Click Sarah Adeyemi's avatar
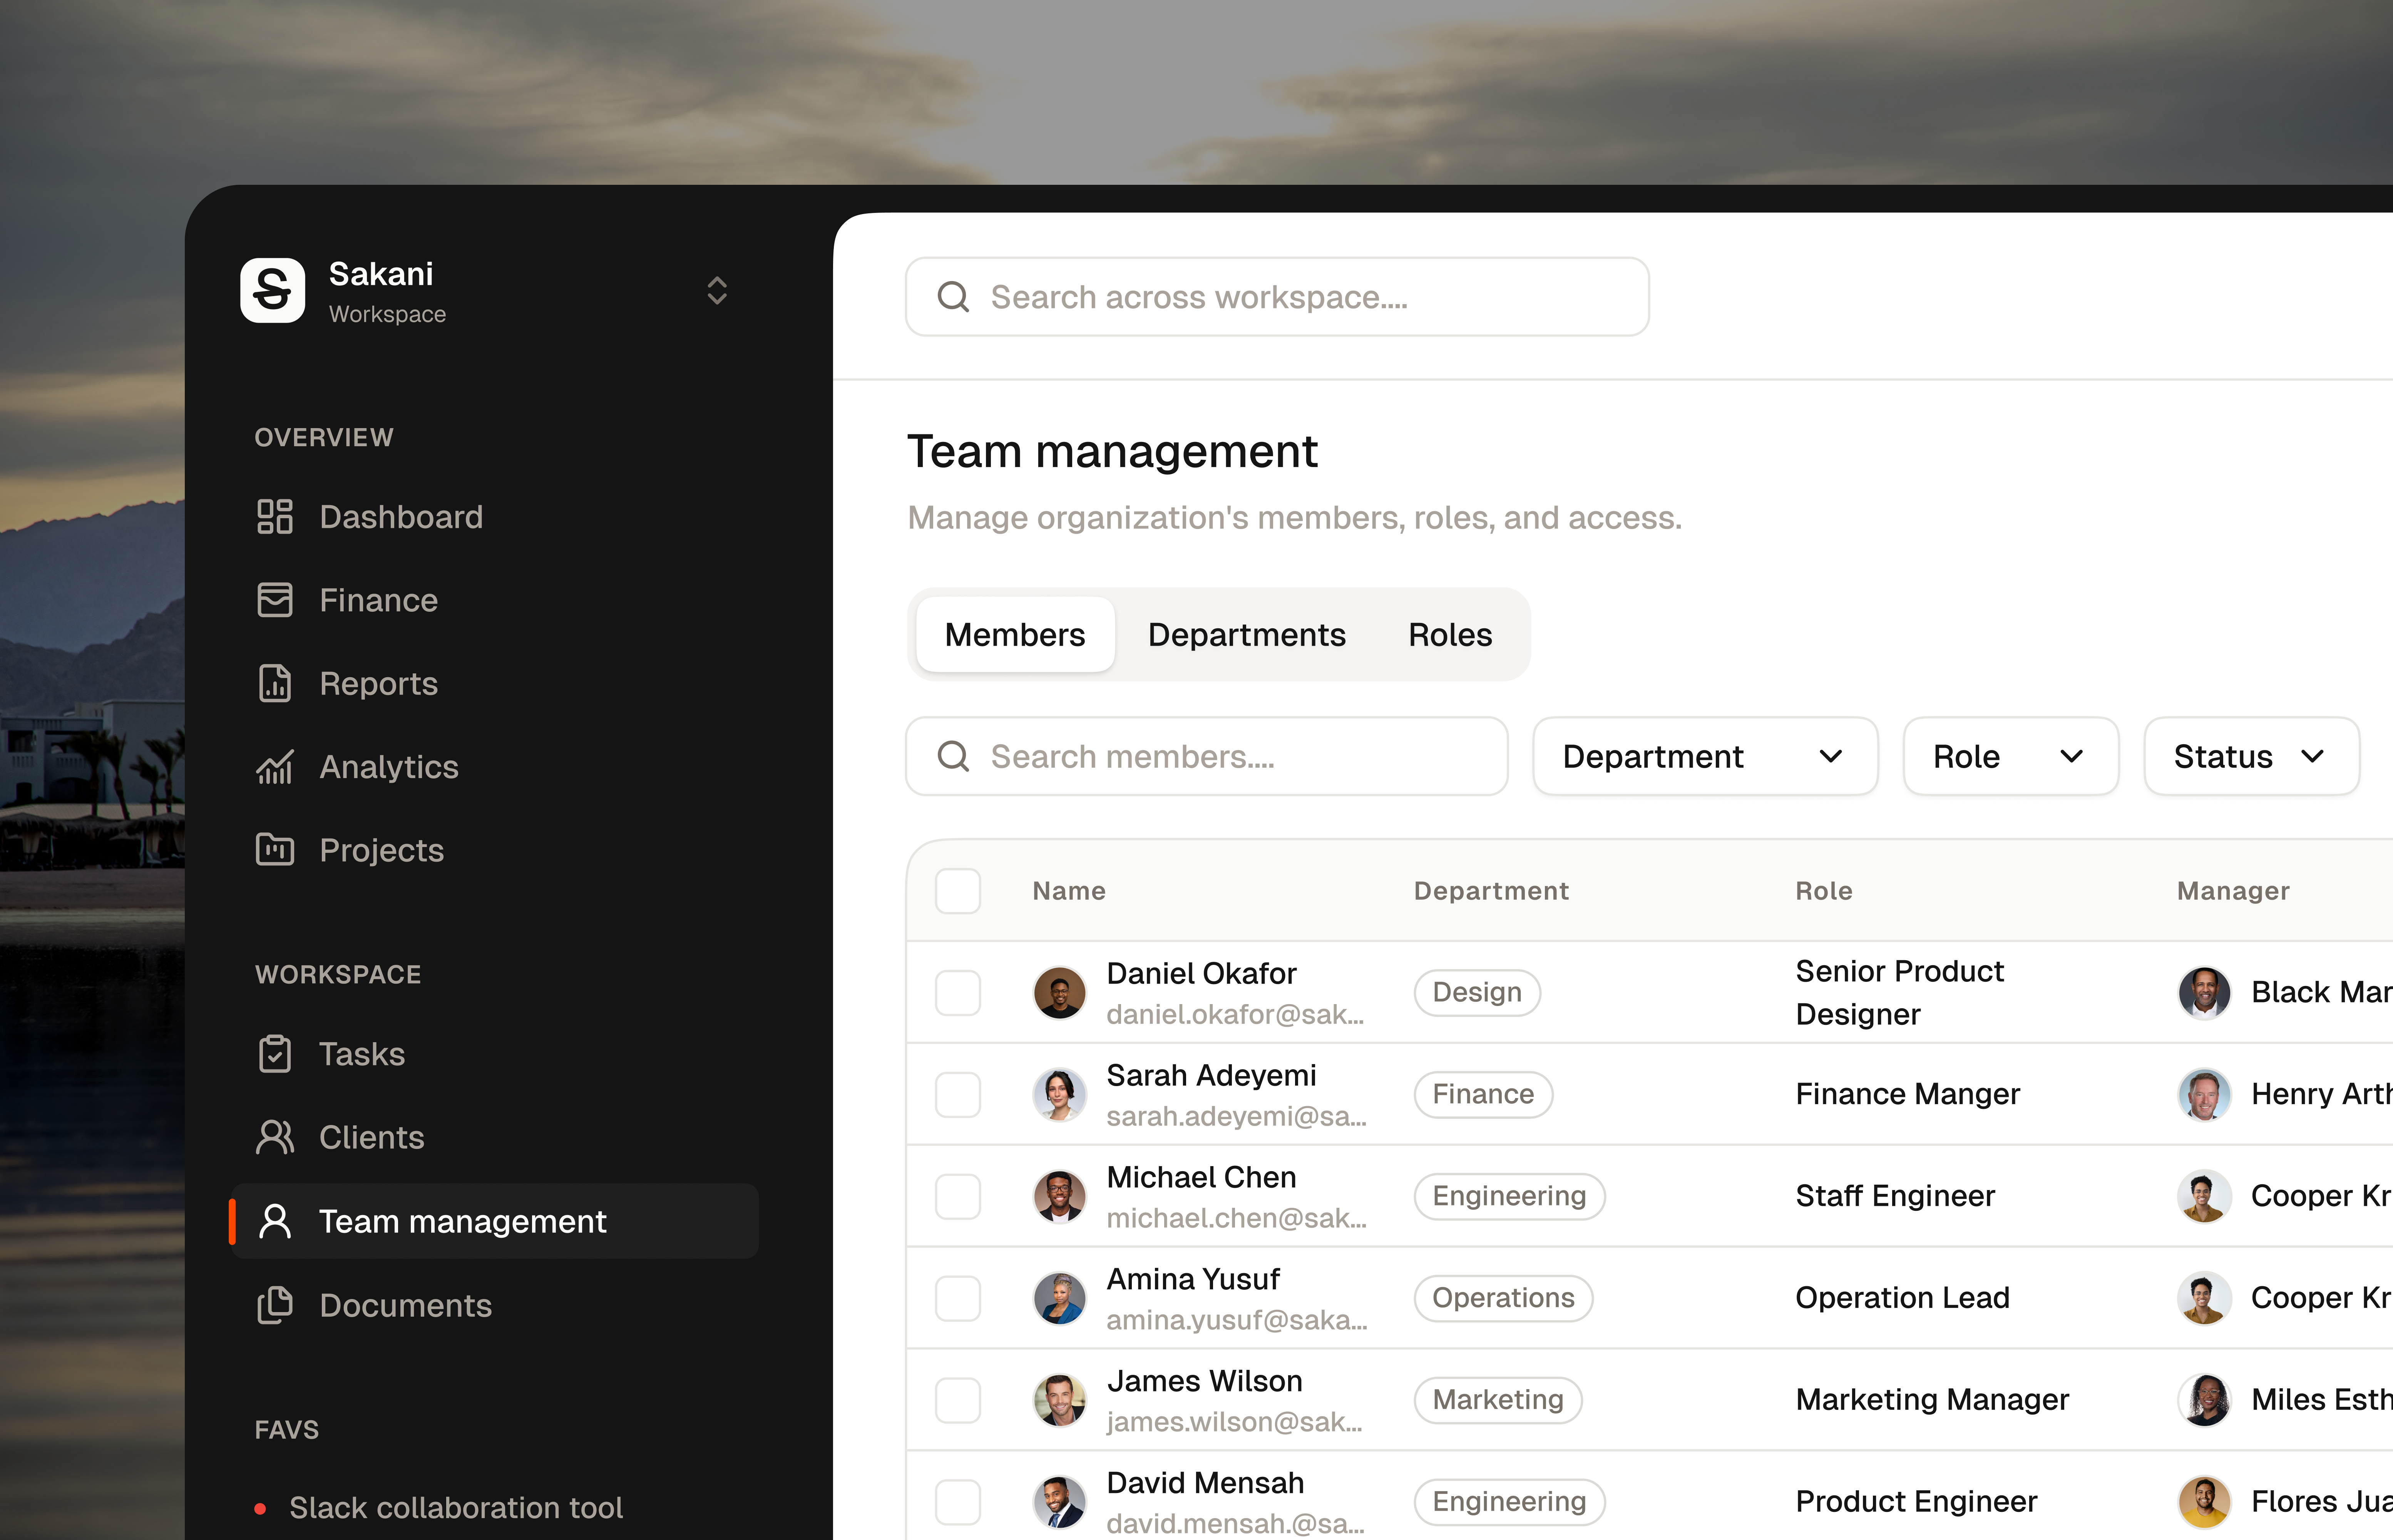The image size is (2393, 1540). [1059, 1094]
